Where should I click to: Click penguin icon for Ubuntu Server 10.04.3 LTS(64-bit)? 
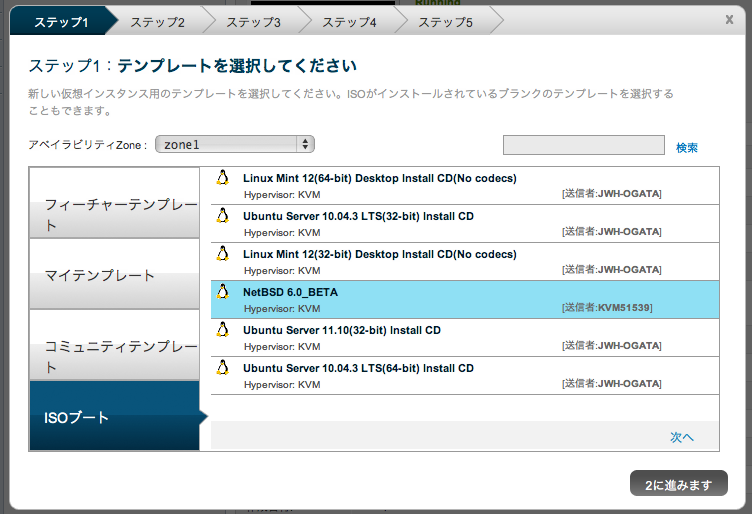coord(223,367)
